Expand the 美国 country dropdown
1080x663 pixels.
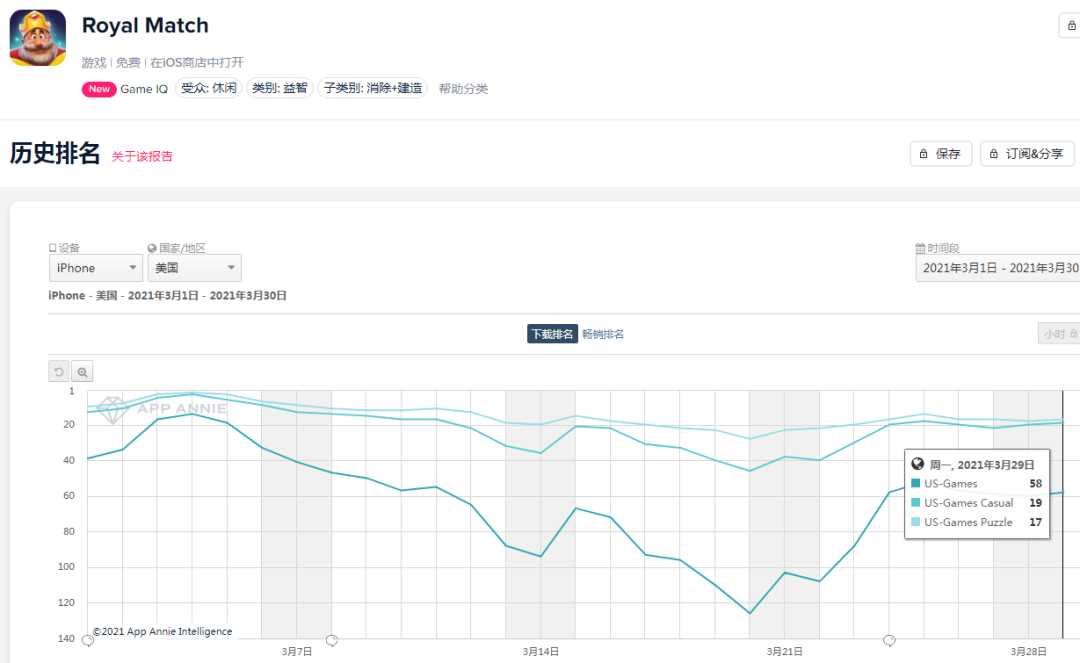[x=194, y=268]
